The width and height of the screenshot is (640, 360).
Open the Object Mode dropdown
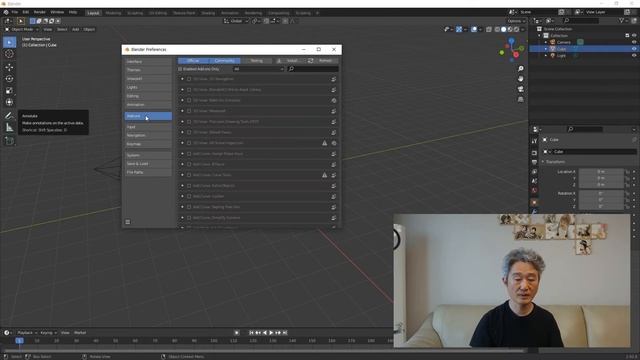coord(22,29)
